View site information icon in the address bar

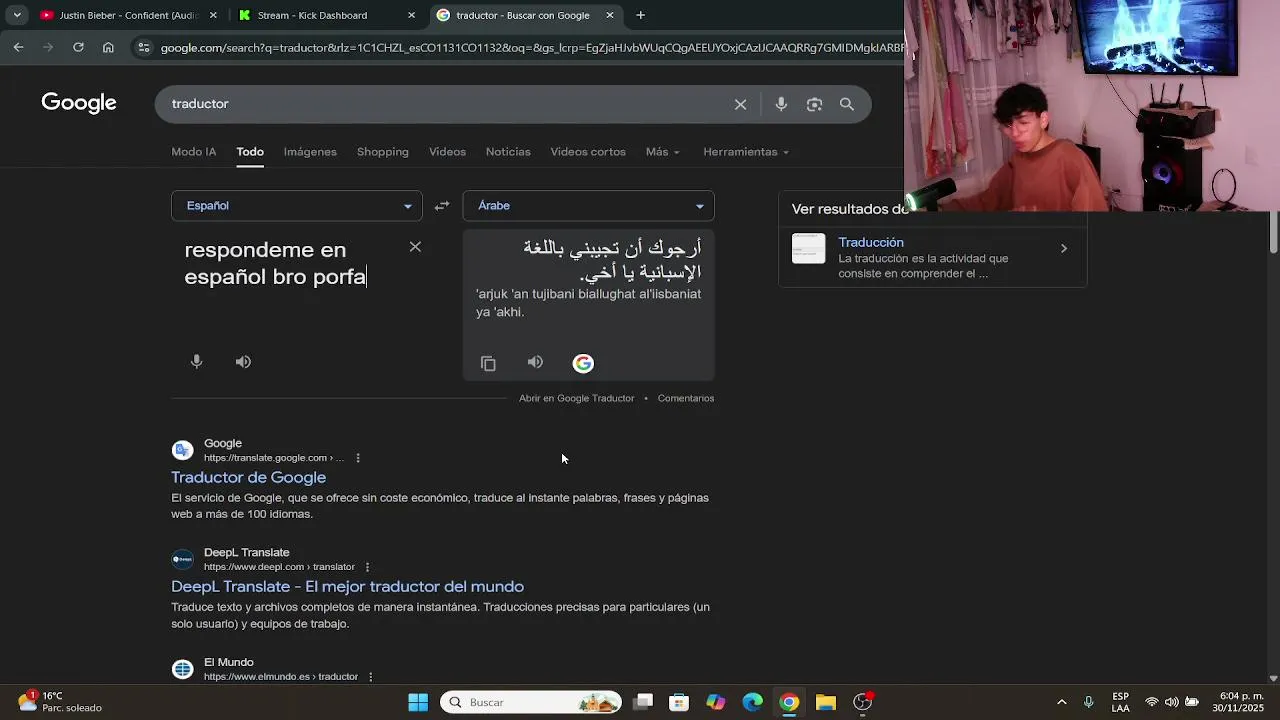144,47
